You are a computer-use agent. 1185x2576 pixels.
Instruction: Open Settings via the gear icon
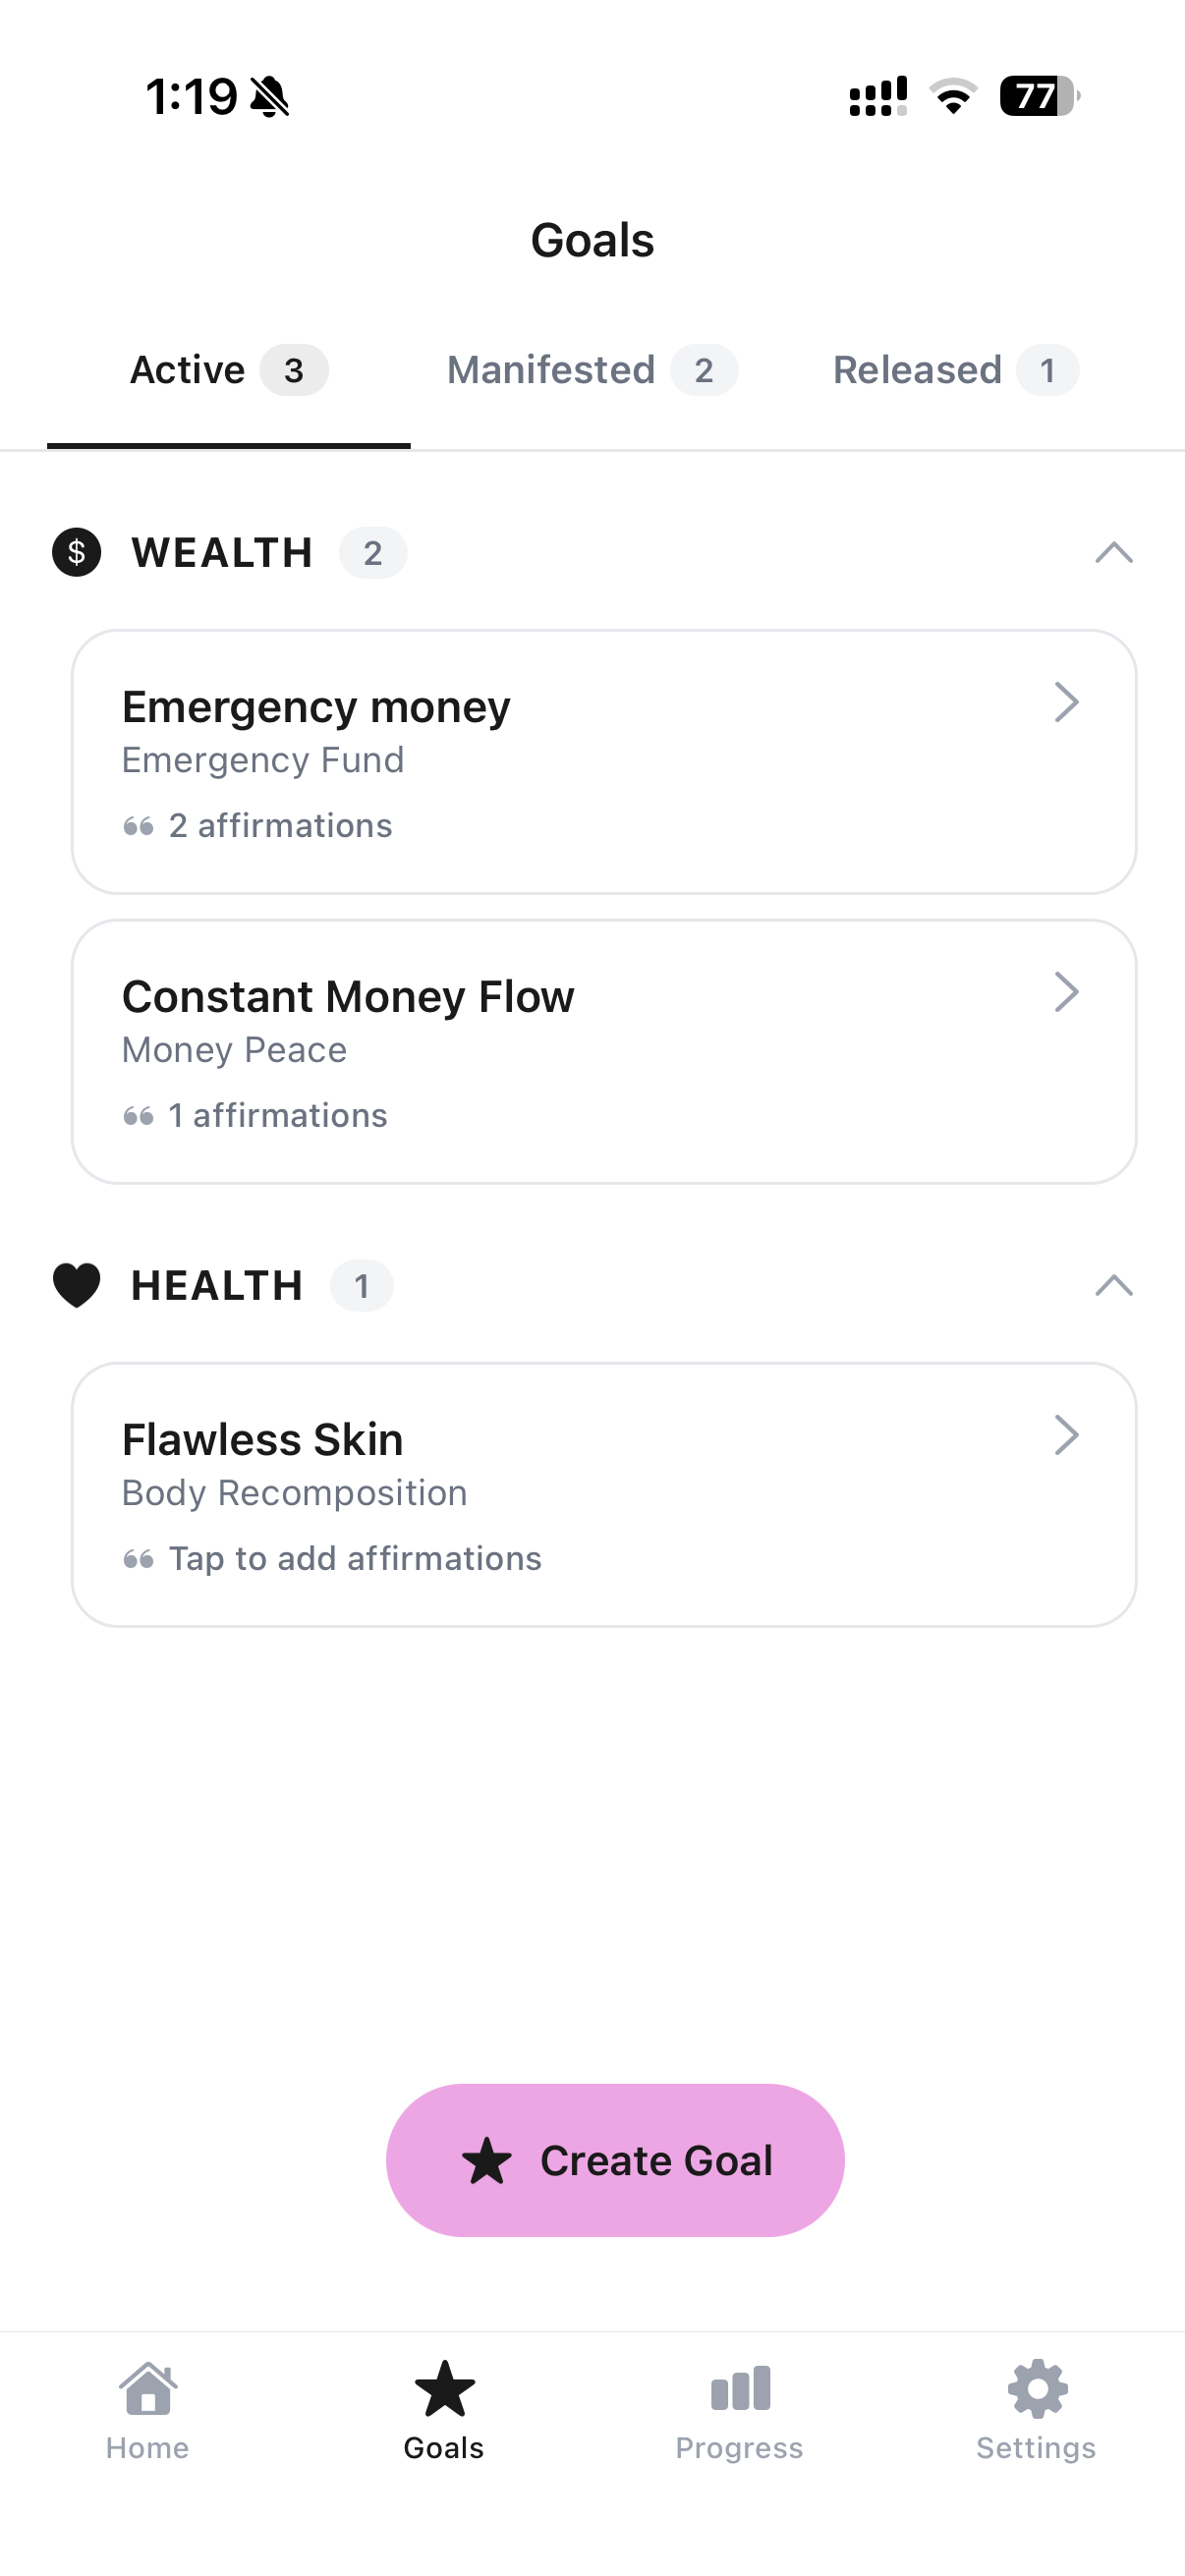tap(1037, 2389)
